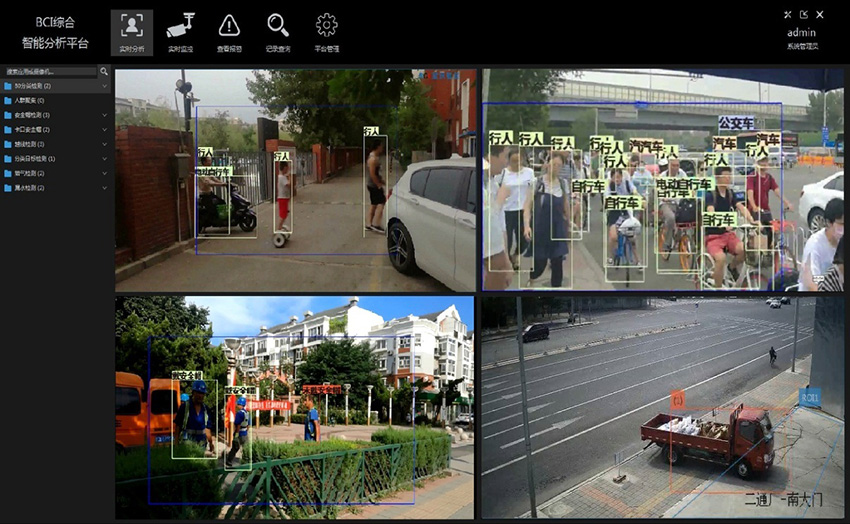Image resolution: width=850 pixels, height=524 pixels.
Task: Select the red truck road video feed
Action: click(x=662, y=407)
